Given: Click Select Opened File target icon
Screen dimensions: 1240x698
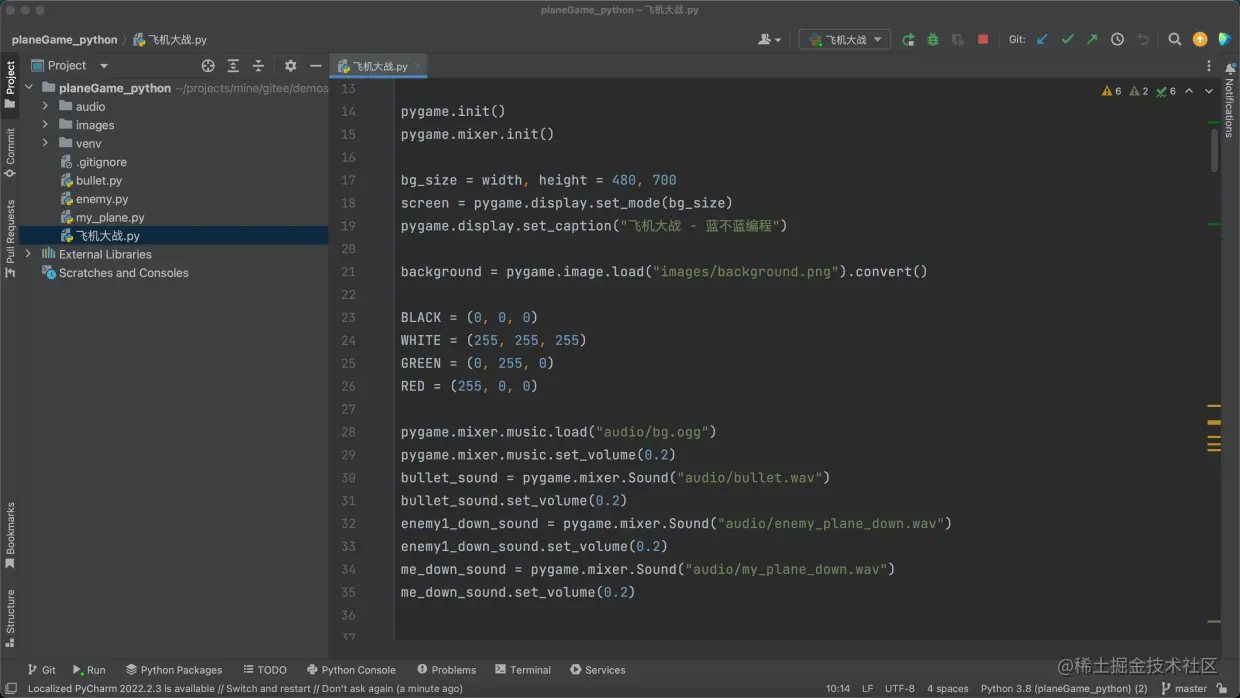Looking at the screenshot, I should [x=208, y=66].
